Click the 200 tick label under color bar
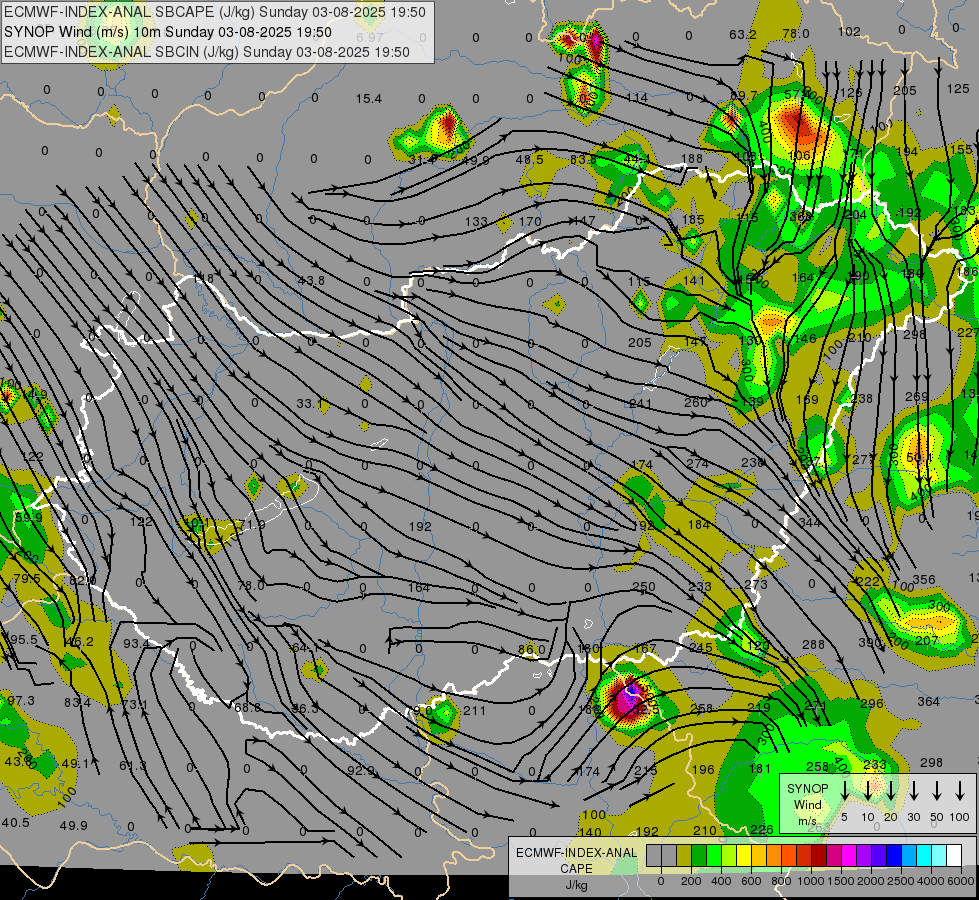Viewport: 979px width, 900px height. [691, 881]
